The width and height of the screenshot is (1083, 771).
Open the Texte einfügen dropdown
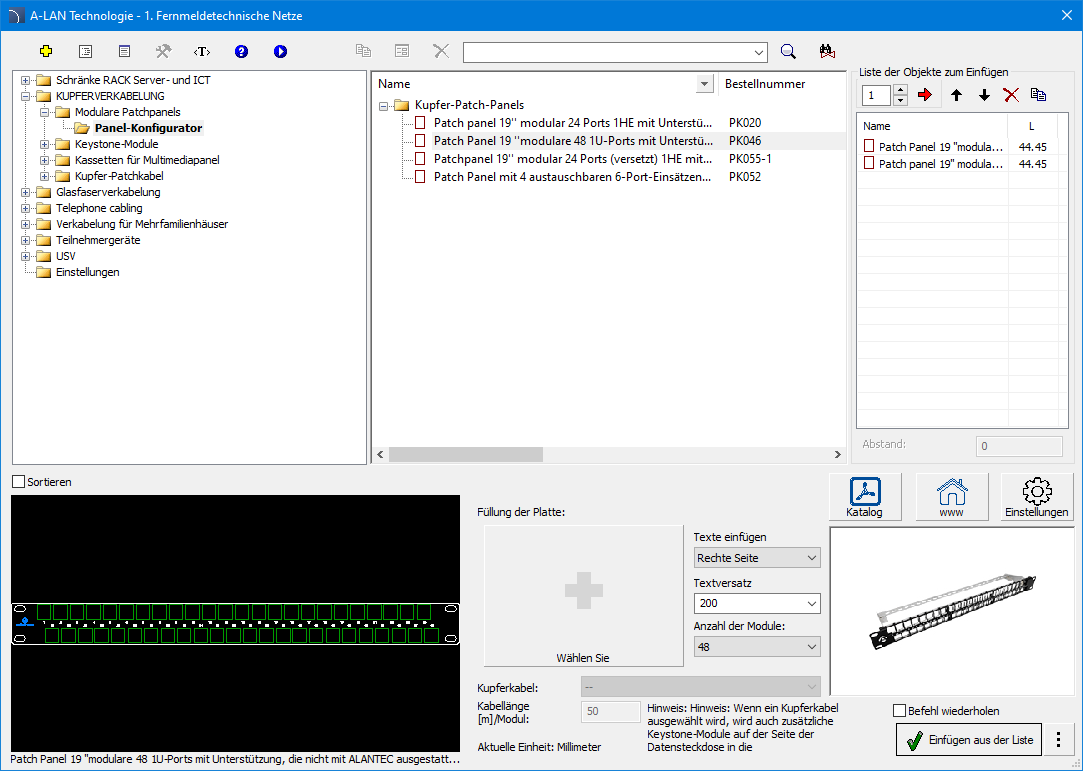757,558
